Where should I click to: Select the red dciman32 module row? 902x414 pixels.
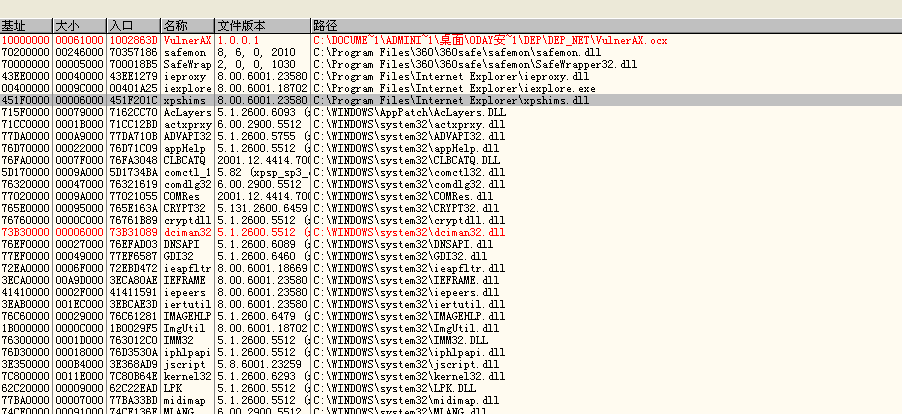[x=187, y=232]
